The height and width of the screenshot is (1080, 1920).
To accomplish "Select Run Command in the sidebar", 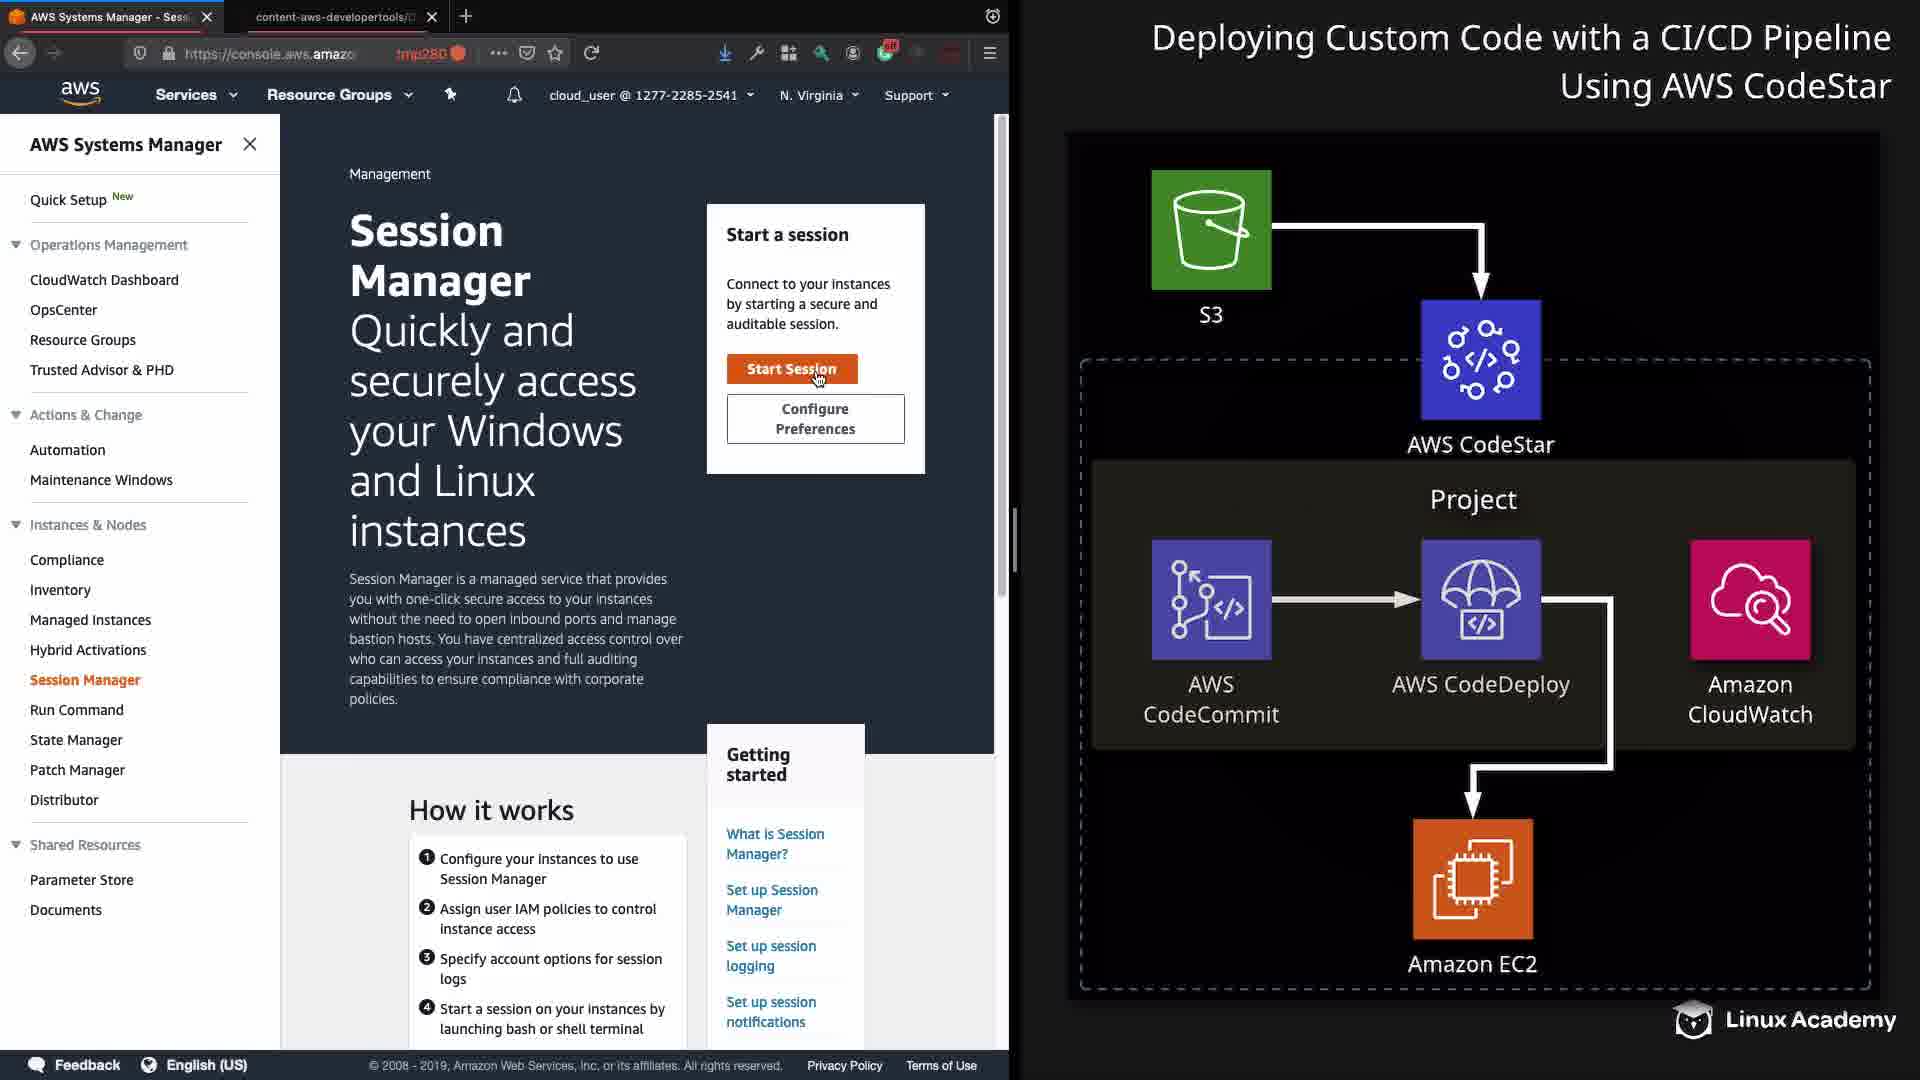I will point(77,710).
